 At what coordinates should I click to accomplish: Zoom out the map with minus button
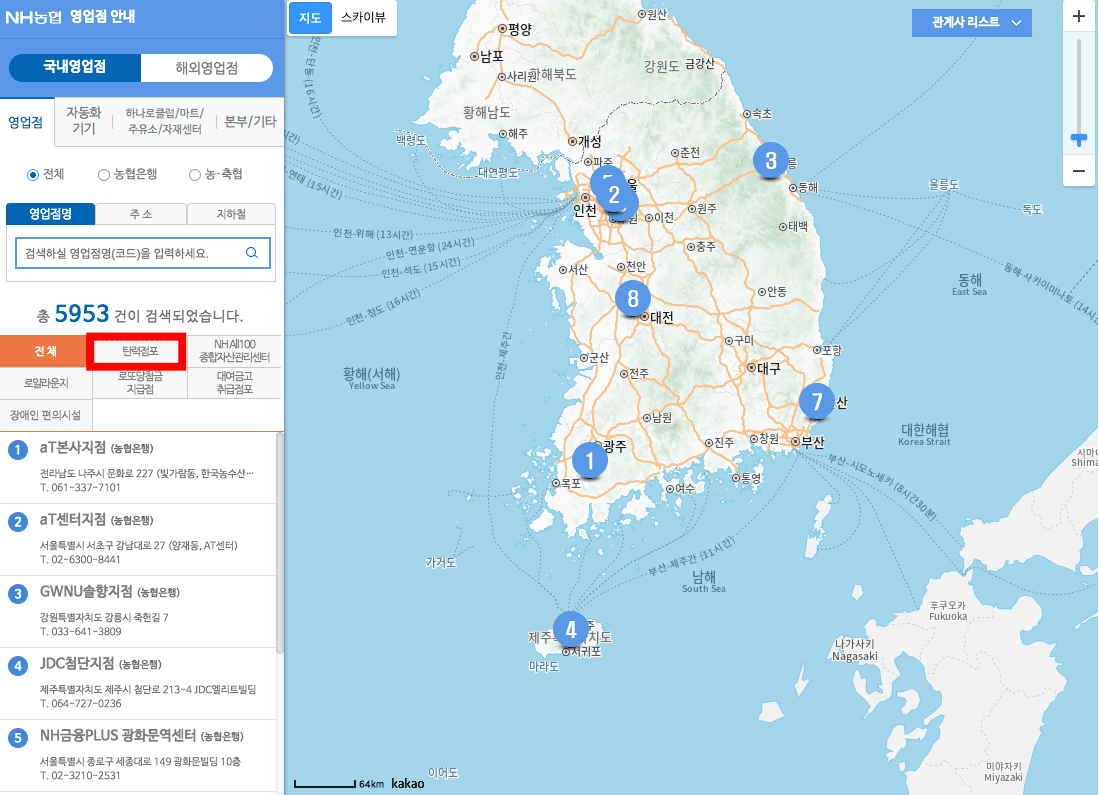(x=1079, y=171)
